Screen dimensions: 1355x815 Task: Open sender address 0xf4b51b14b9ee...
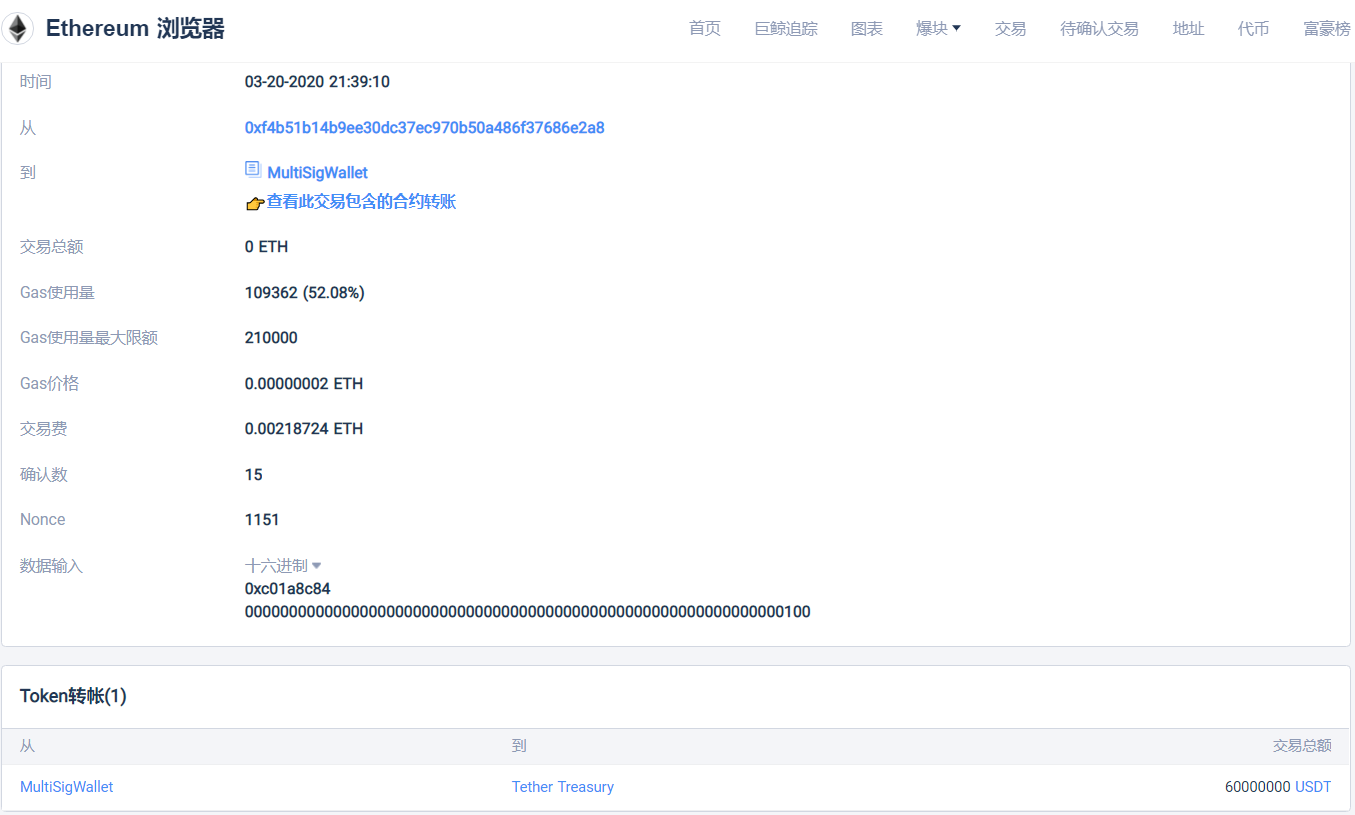pos(424,128)
